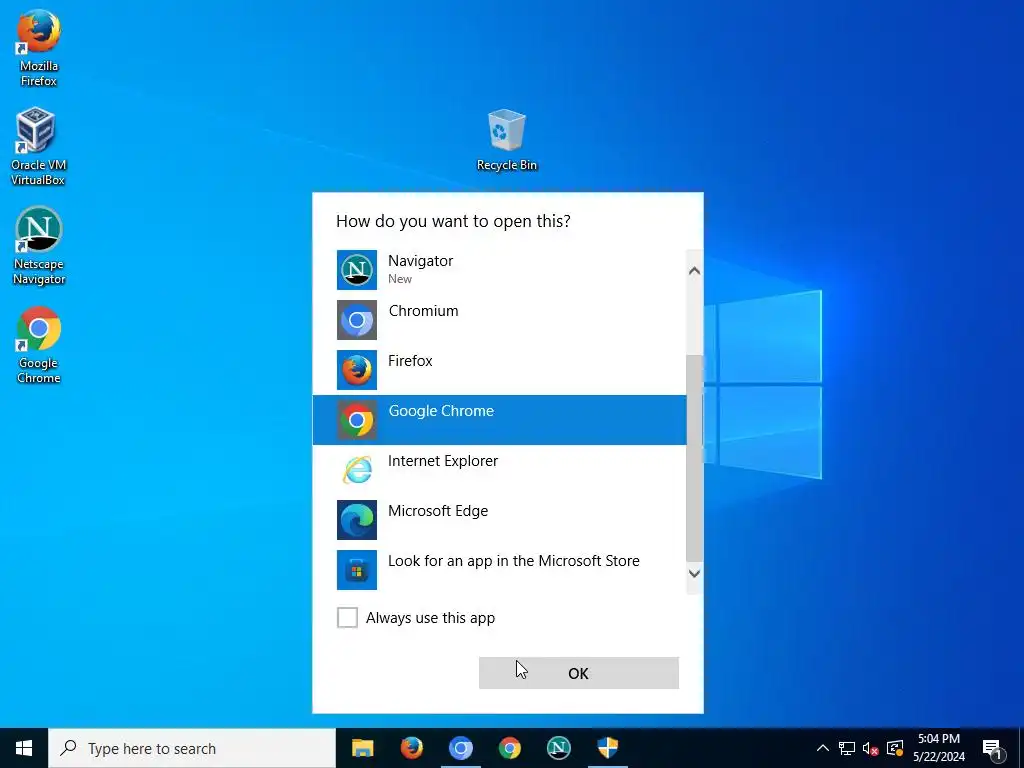The width and height of the screenshot is (1024, 768).
Task: Open the clock and date flyout
Action: [938, 748]
